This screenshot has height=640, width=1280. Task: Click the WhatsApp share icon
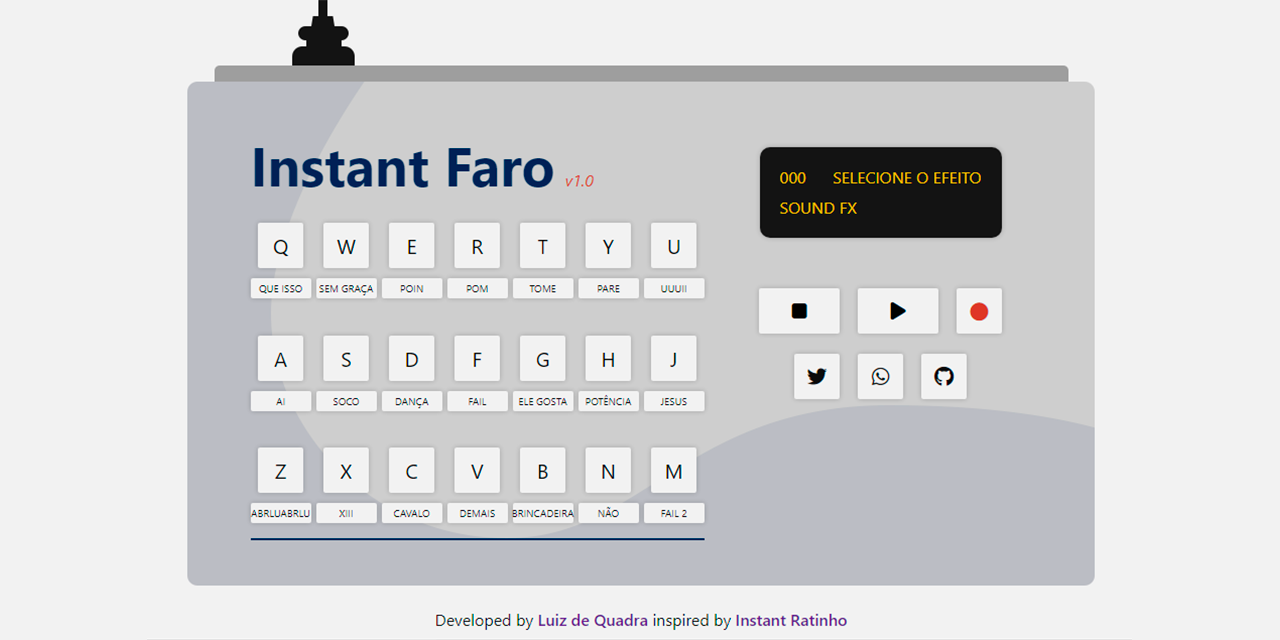880,376
